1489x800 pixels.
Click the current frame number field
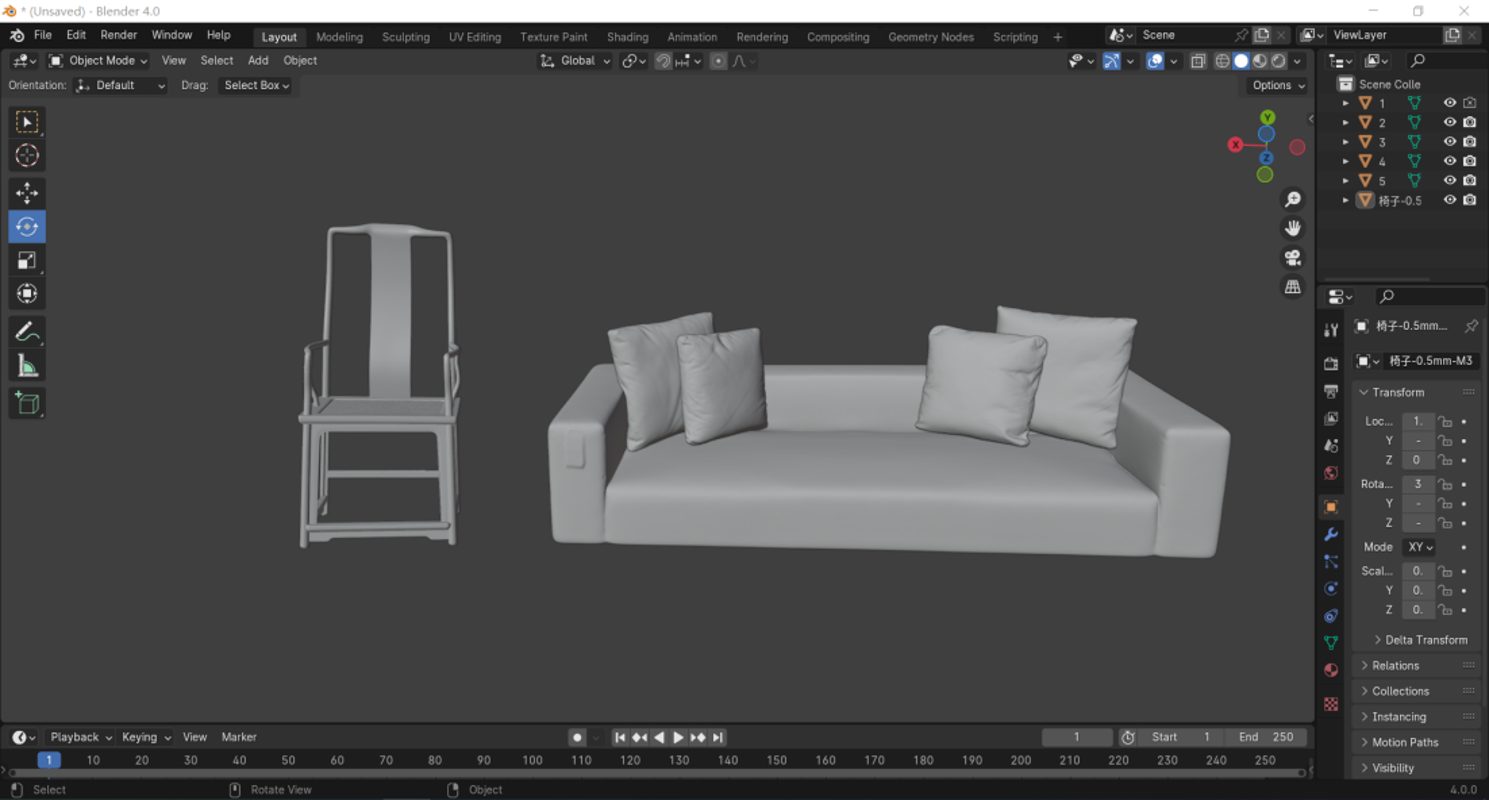pyautogui.click(x=1077, y=737)
